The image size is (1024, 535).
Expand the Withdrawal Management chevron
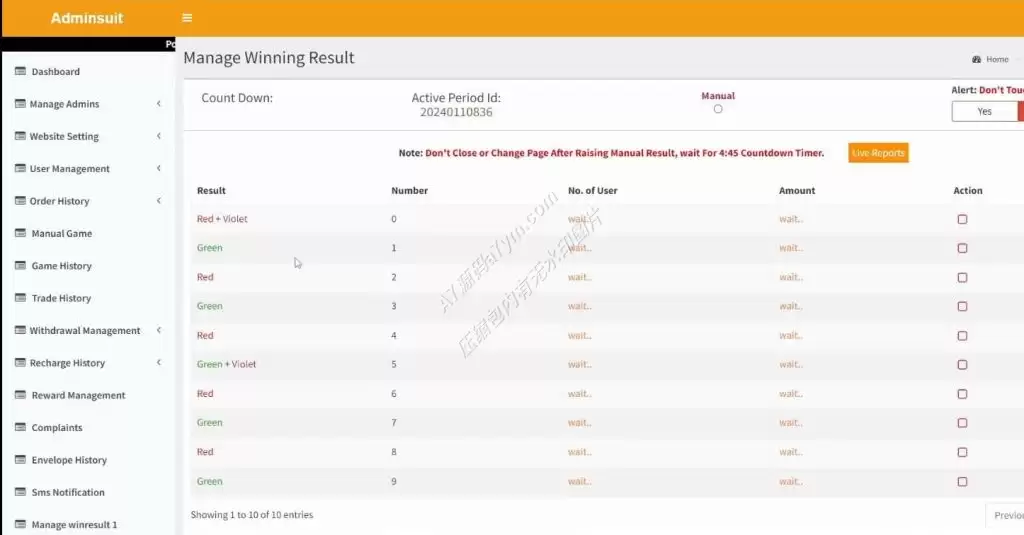coord(159,331)
